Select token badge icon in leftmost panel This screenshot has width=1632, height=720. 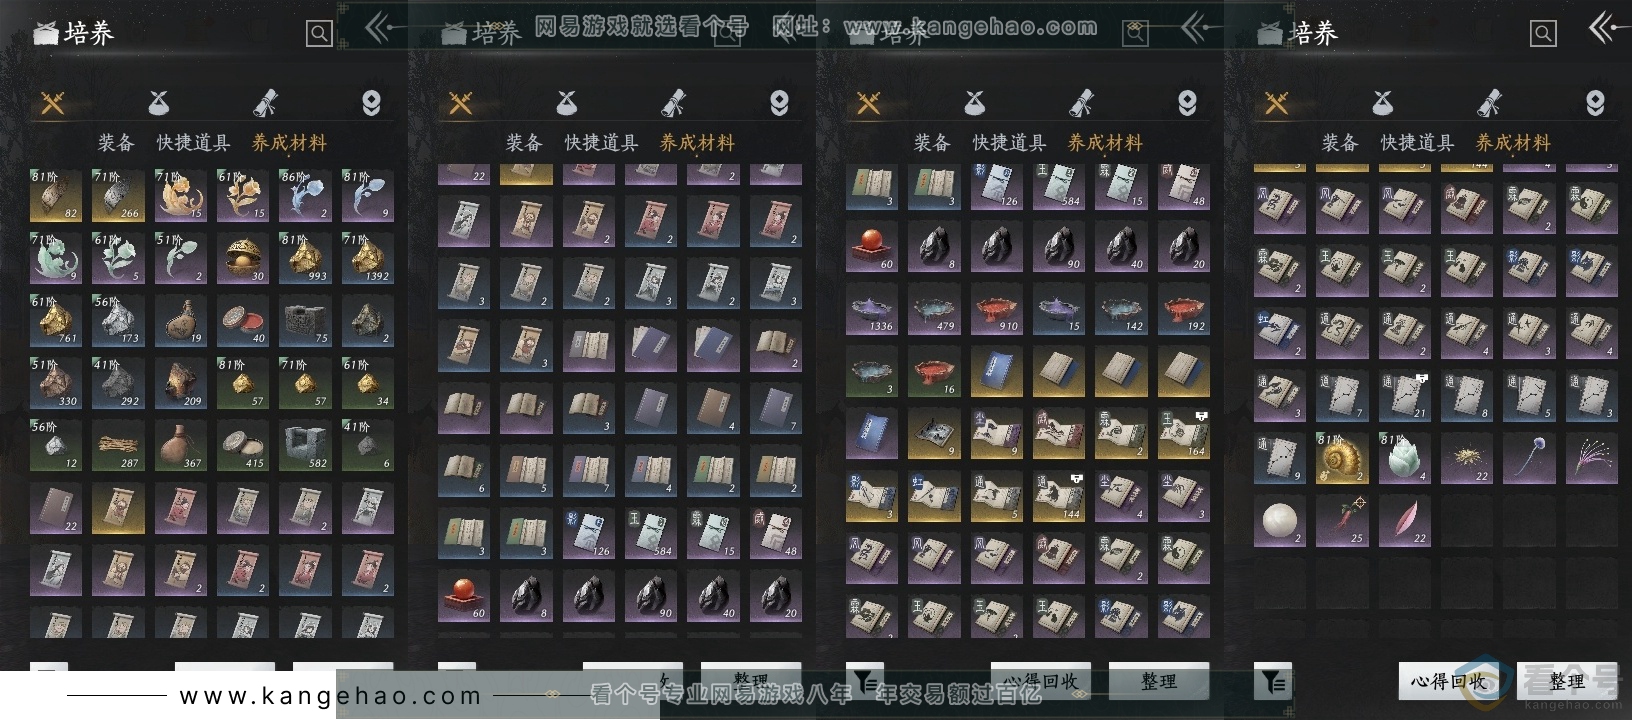point(371,102)
